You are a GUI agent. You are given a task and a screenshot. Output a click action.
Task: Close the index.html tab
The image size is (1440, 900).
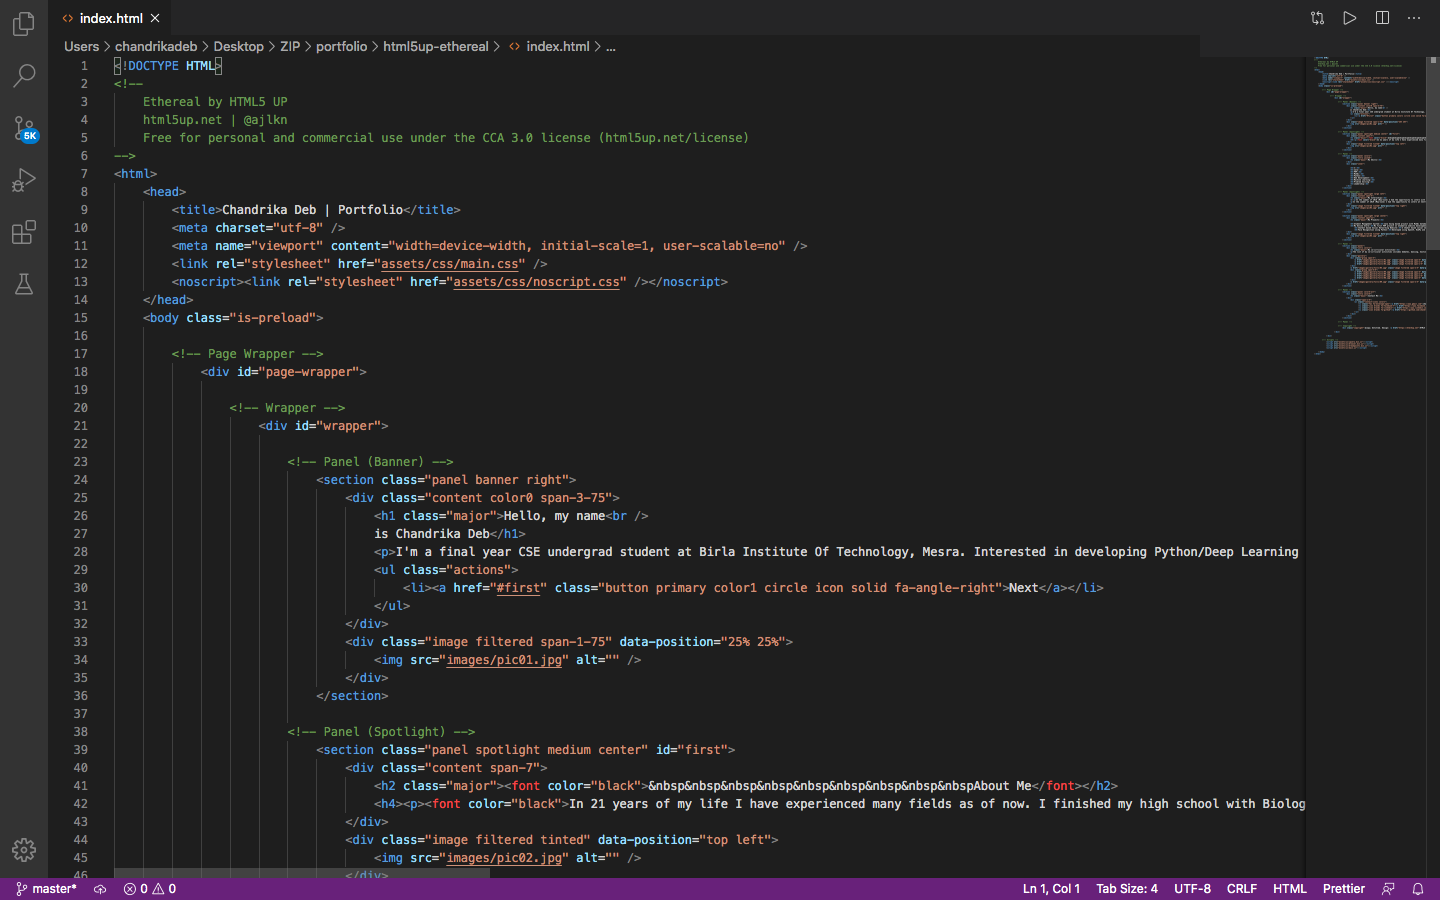coord(155,18)
